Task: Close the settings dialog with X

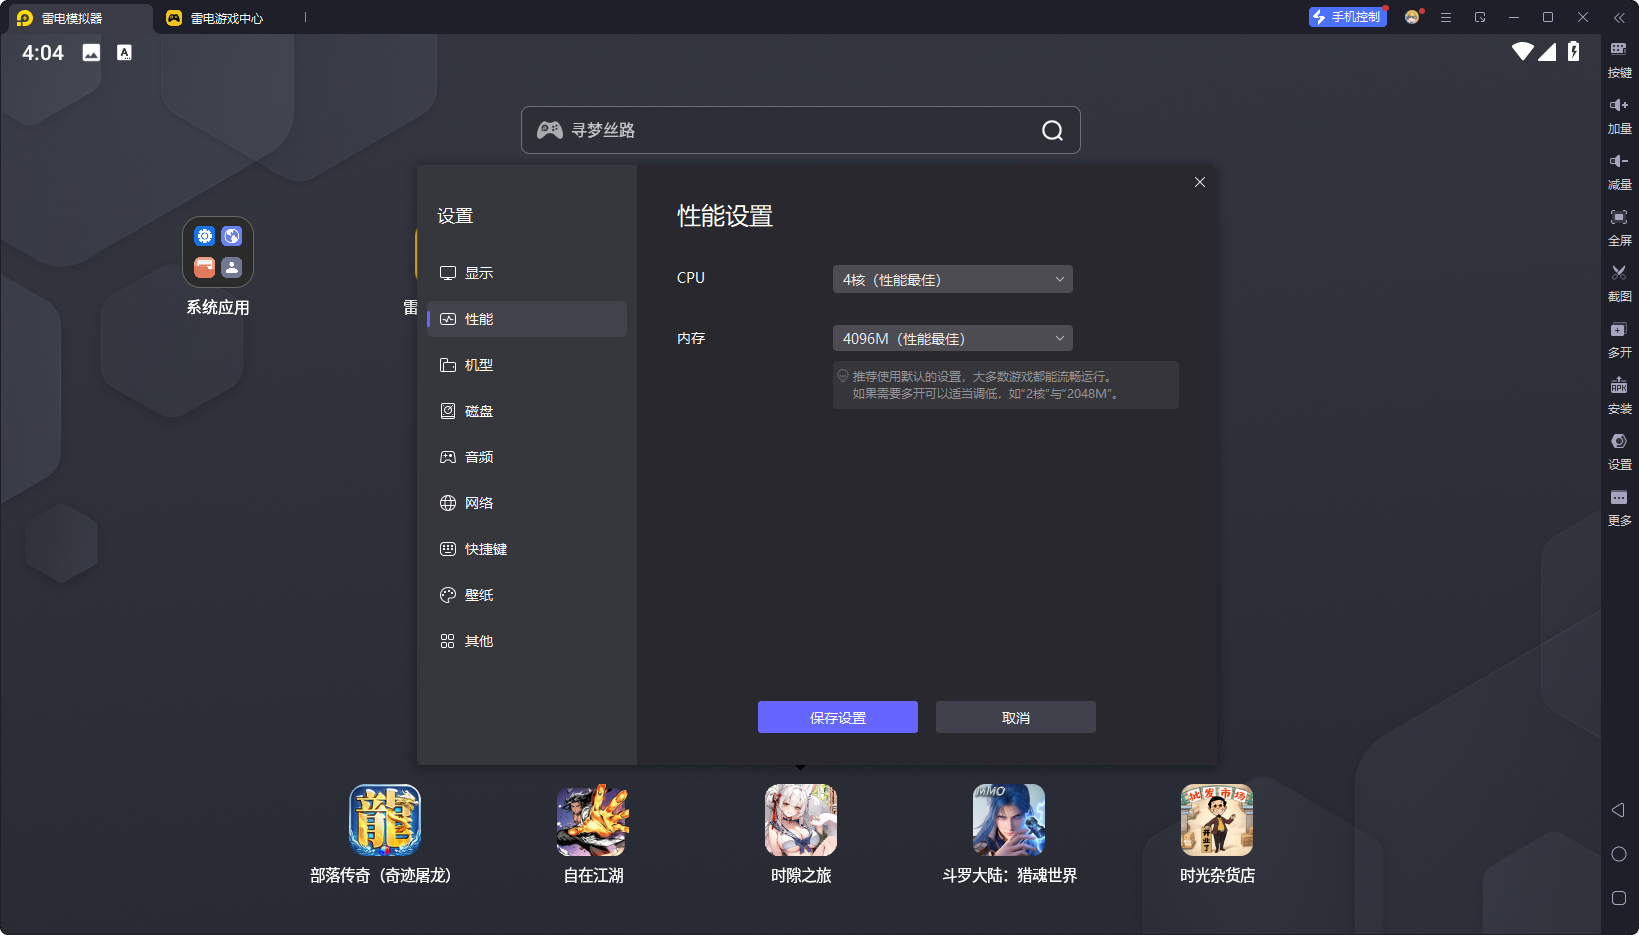Action: pyautogui.click(x=1200, y=182)
